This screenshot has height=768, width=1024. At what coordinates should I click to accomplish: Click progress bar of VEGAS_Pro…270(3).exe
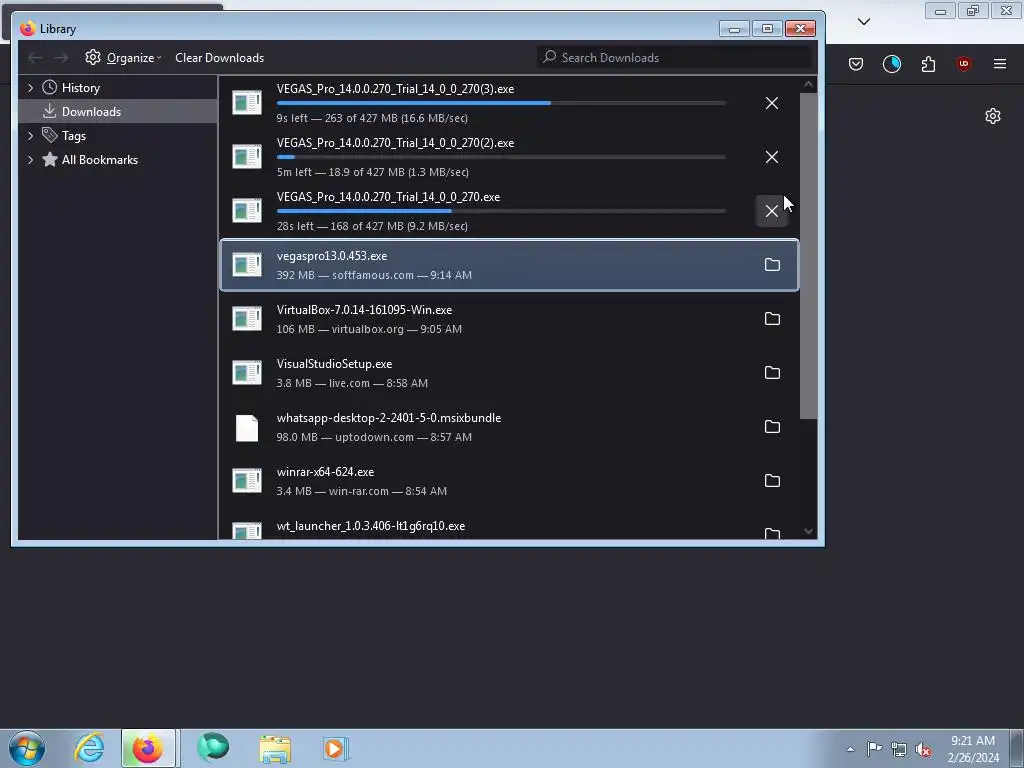click(501, 103)
